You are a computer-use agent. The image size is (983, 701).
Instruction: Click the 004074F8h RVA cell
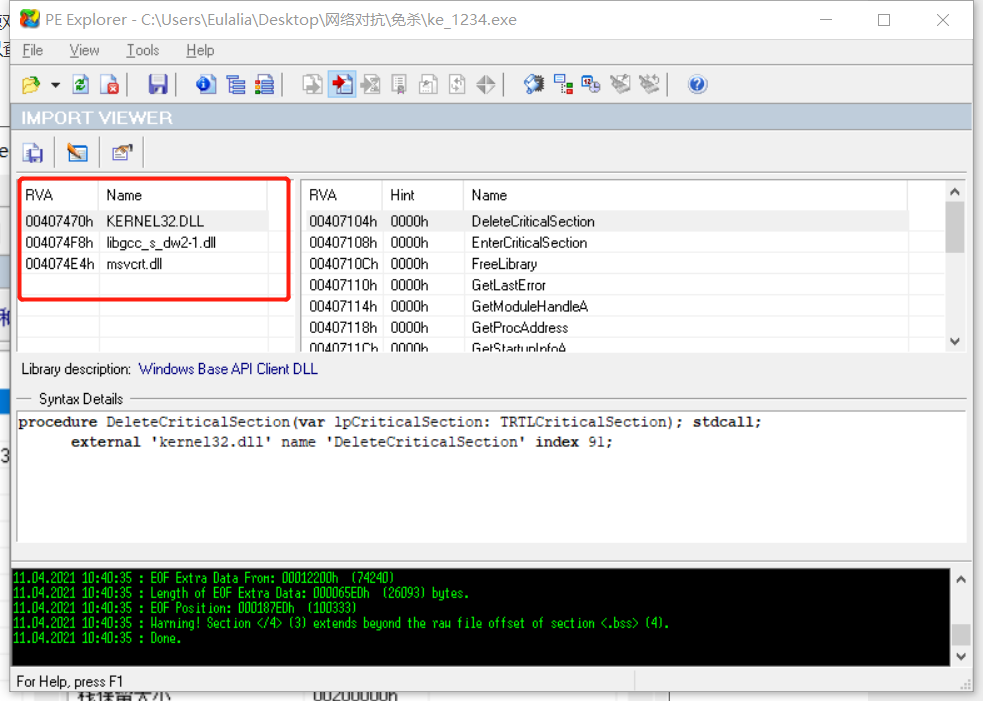pos(60,243)
